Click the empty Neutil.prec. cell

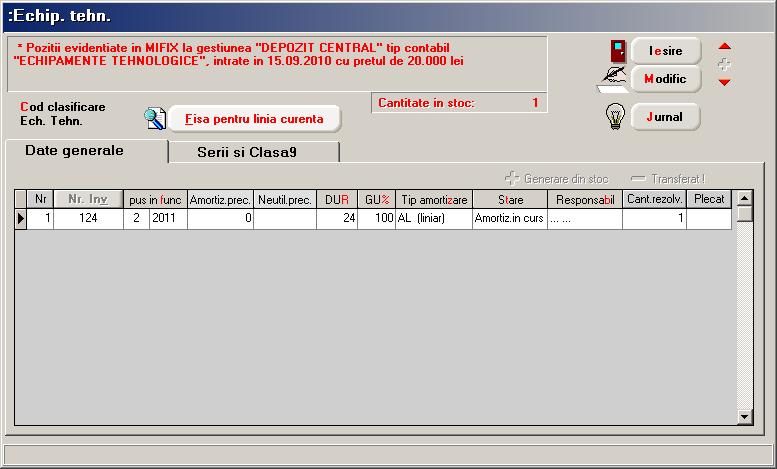coord(285,219)
